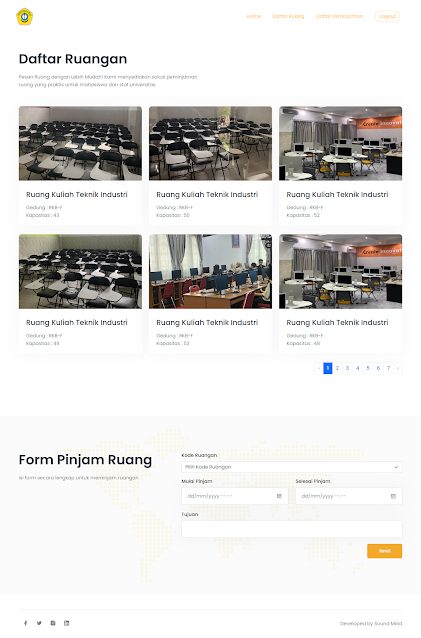This screenshot has width=421, height=638.
Task: Open the Daftar Peminjaman menu item
Action: (339, 16)
